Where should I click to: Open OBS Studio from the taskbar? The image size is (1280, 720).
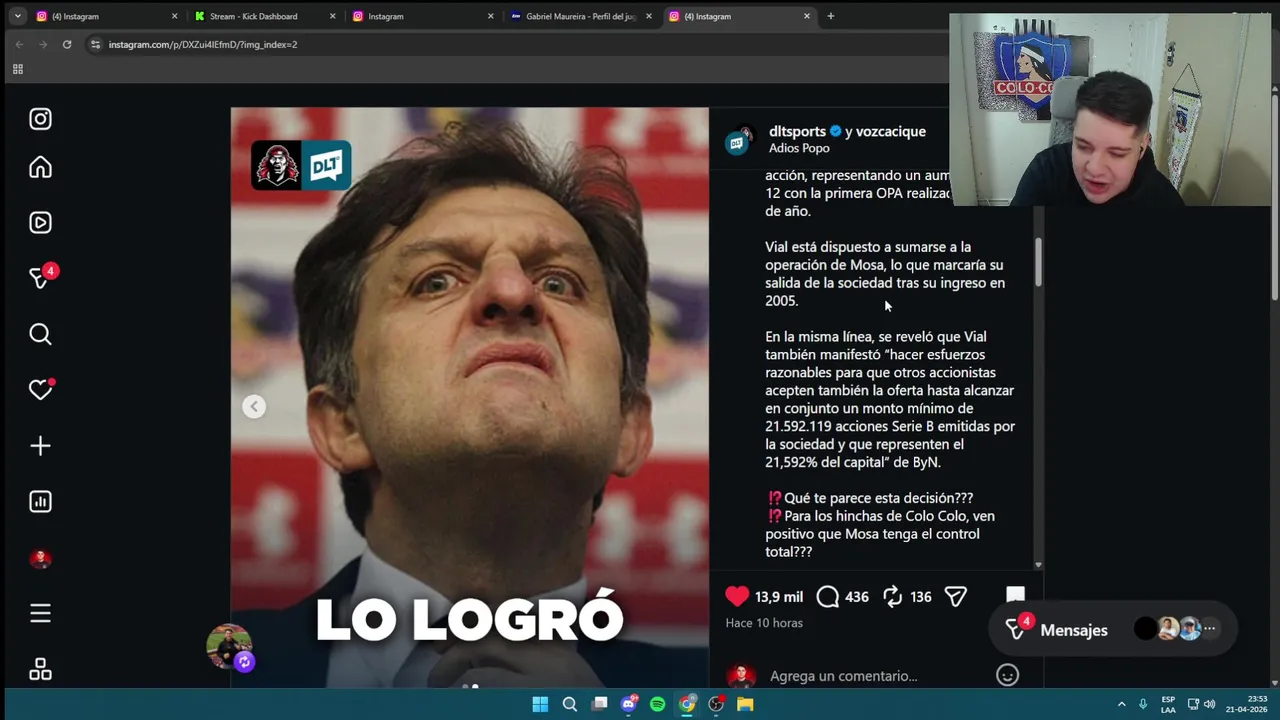(716, 704)
